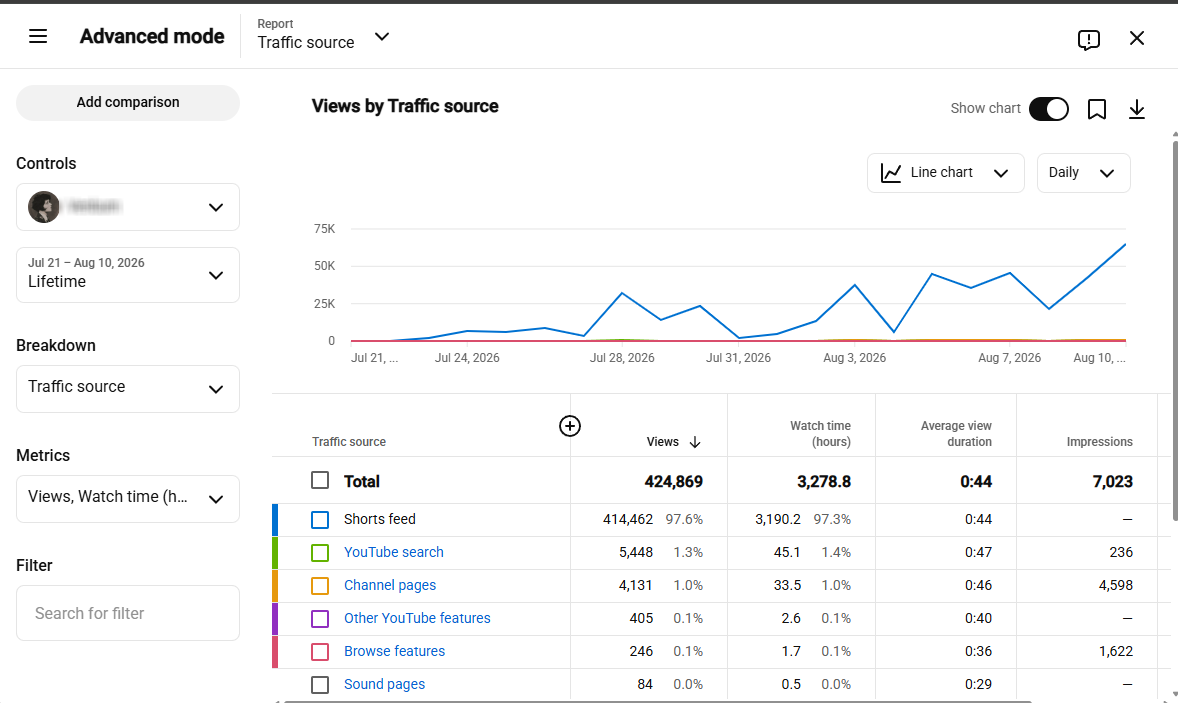Viewport: 1178px width, 703px height.
Task: Click the Views sort arrow
Action: 695,442
